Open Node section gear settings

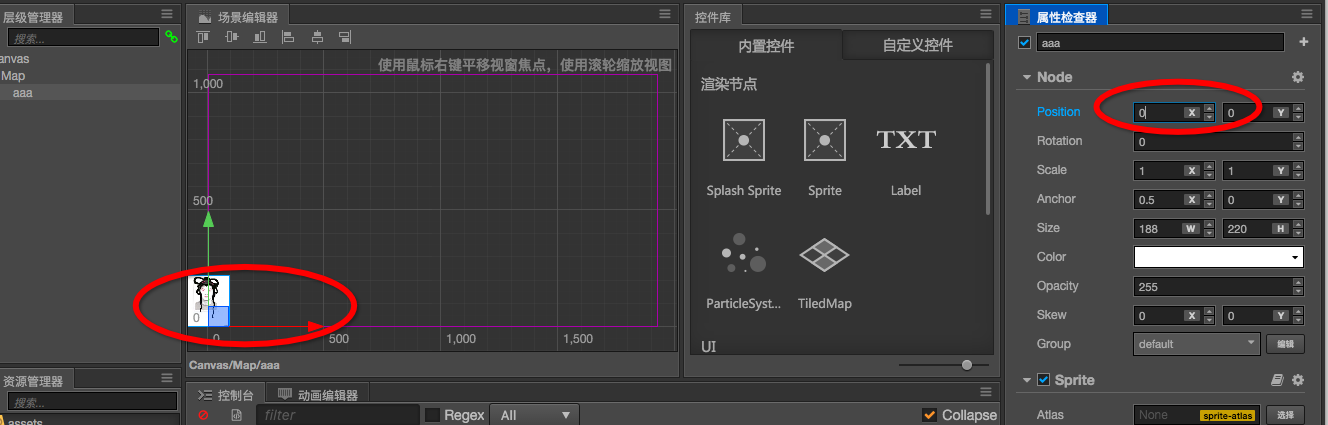pos(1298,77)
